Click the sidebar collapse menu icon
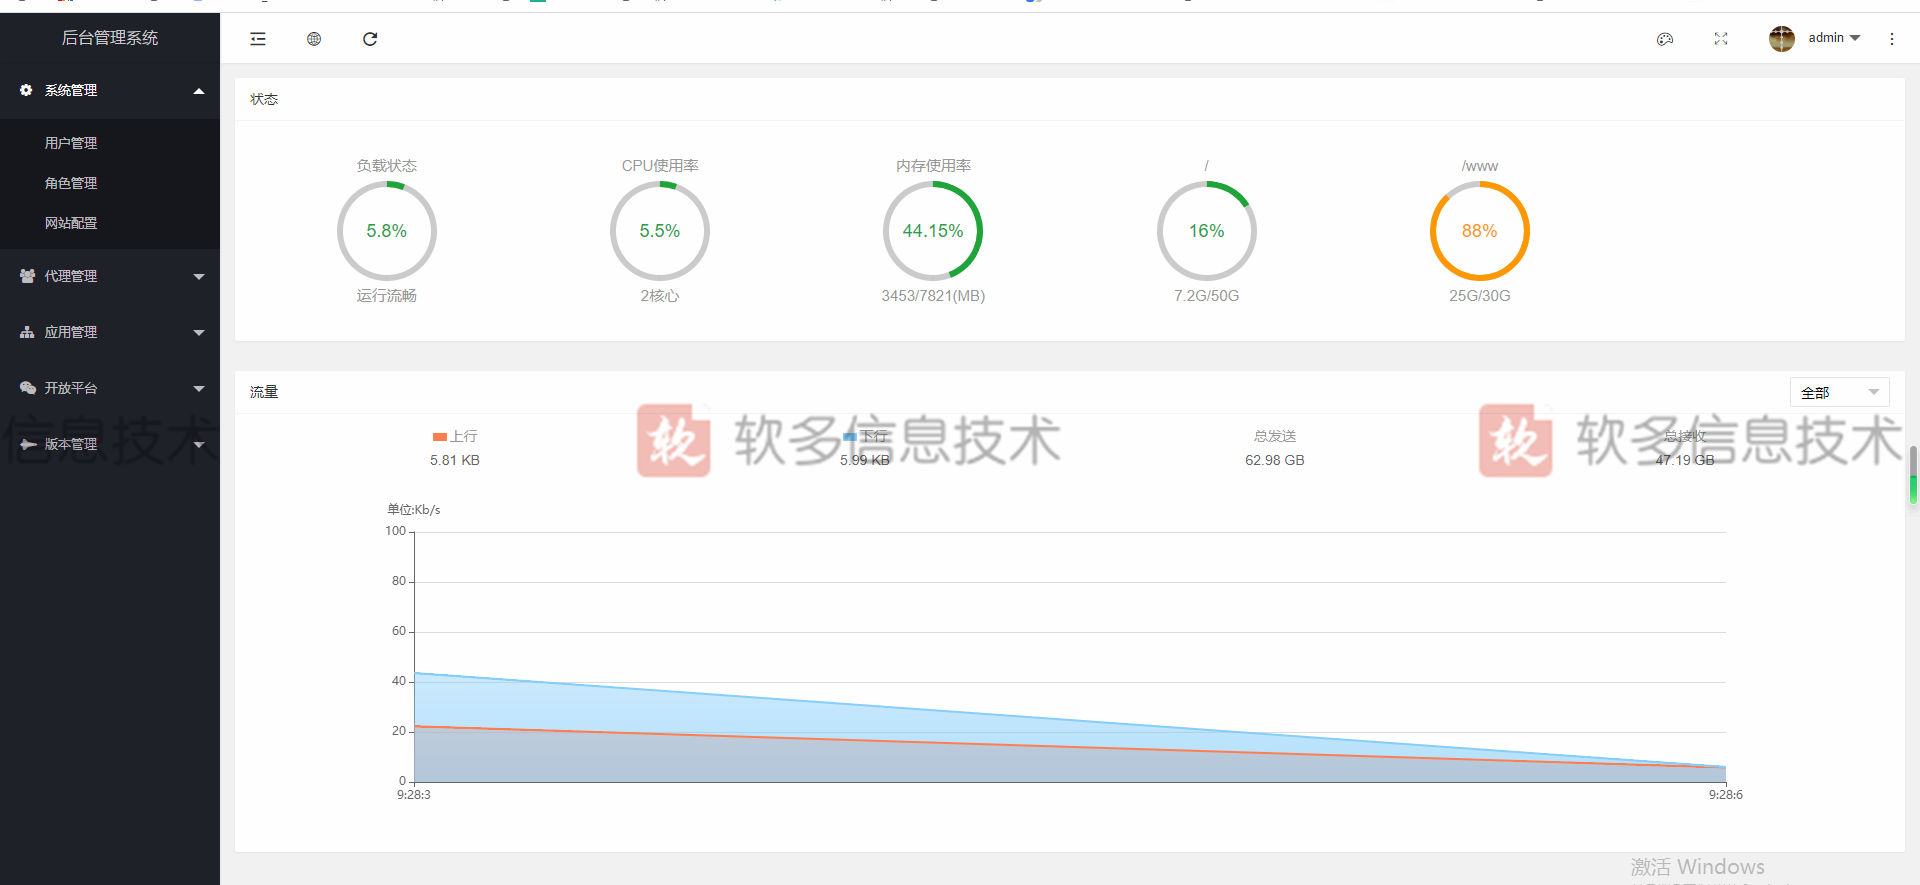This screenshot has height=885, width=1920. [258, 39]
